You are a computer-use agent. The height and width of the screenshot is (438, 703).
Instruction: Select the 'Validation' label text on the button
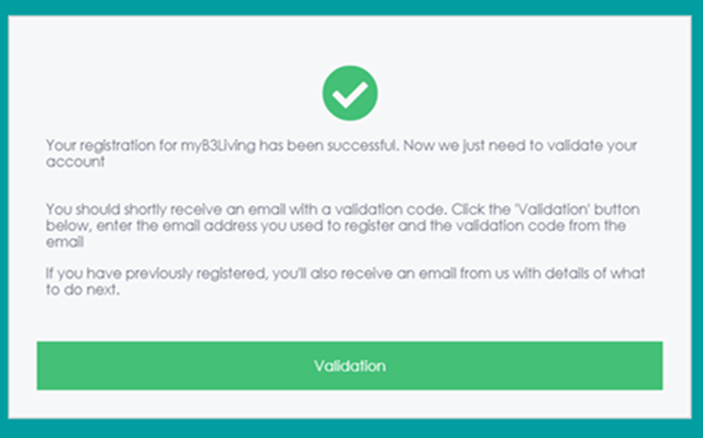(x=350, y=366)
